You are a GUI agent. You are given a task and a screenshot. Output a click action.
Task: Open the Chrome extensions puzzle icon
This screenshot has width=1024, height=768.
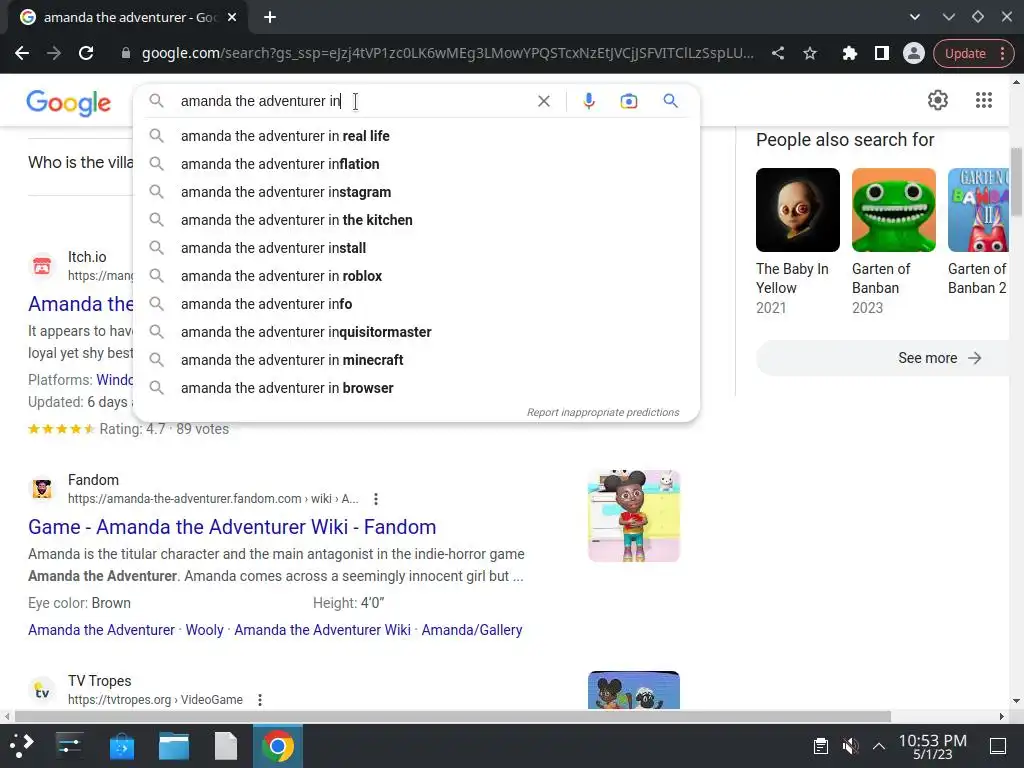[x=849, y=54]
